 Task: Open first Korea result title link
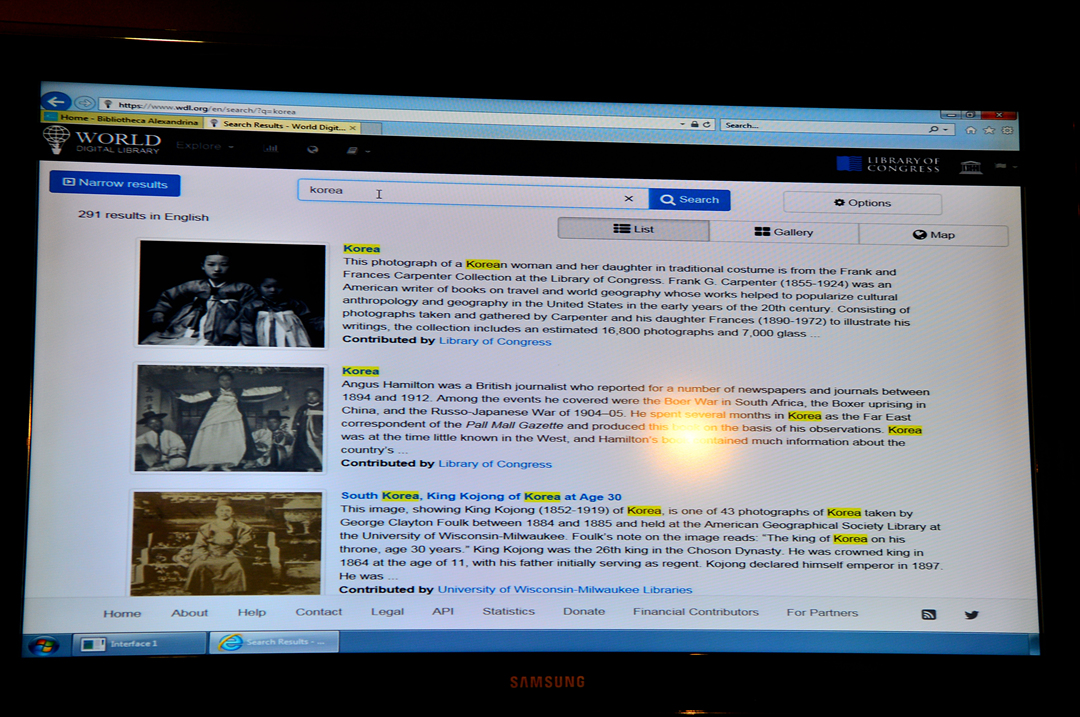click(362, 249)
